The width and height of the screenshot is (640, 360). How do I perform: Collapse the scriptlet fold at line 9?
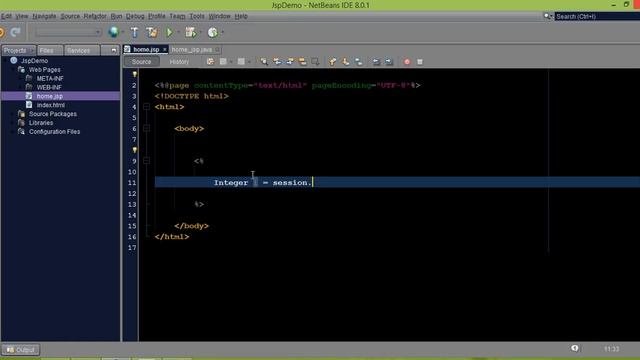[x=147, y=161]
